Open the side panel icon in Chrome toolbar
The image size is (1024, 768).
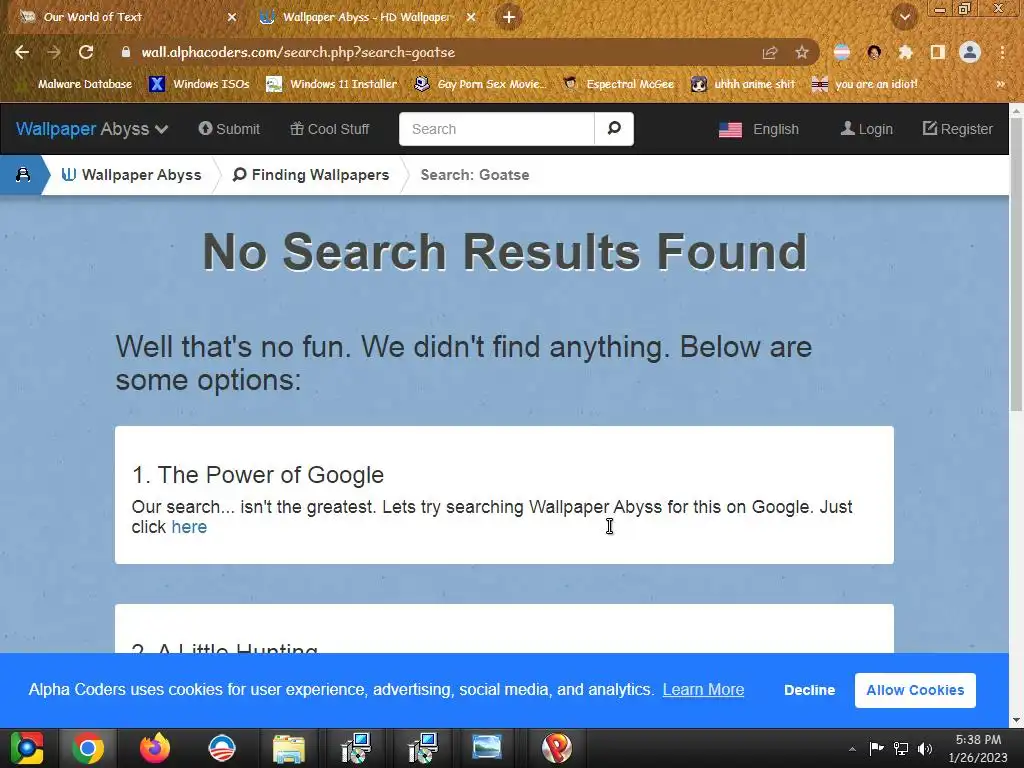coord(938,52)
